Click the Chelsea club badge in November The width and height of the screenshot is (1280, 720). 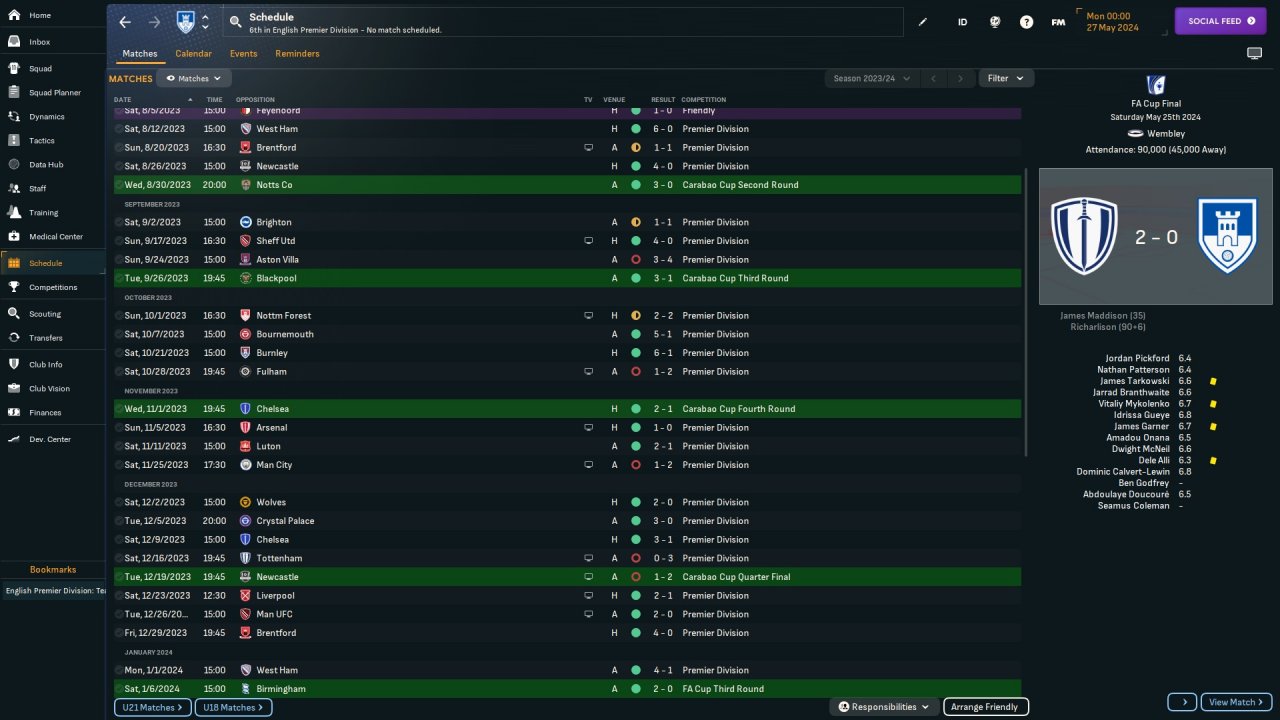[x=246, y=409]
